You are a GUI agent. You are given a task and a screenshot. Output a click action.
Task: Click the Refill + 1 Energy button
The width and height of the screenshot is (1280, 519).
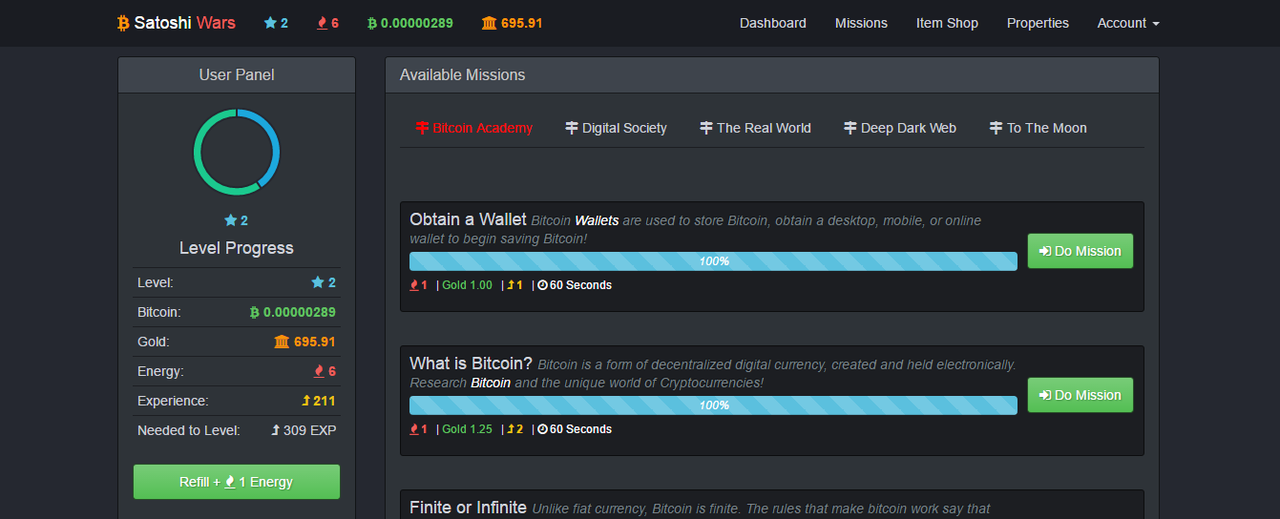(236, 482)
